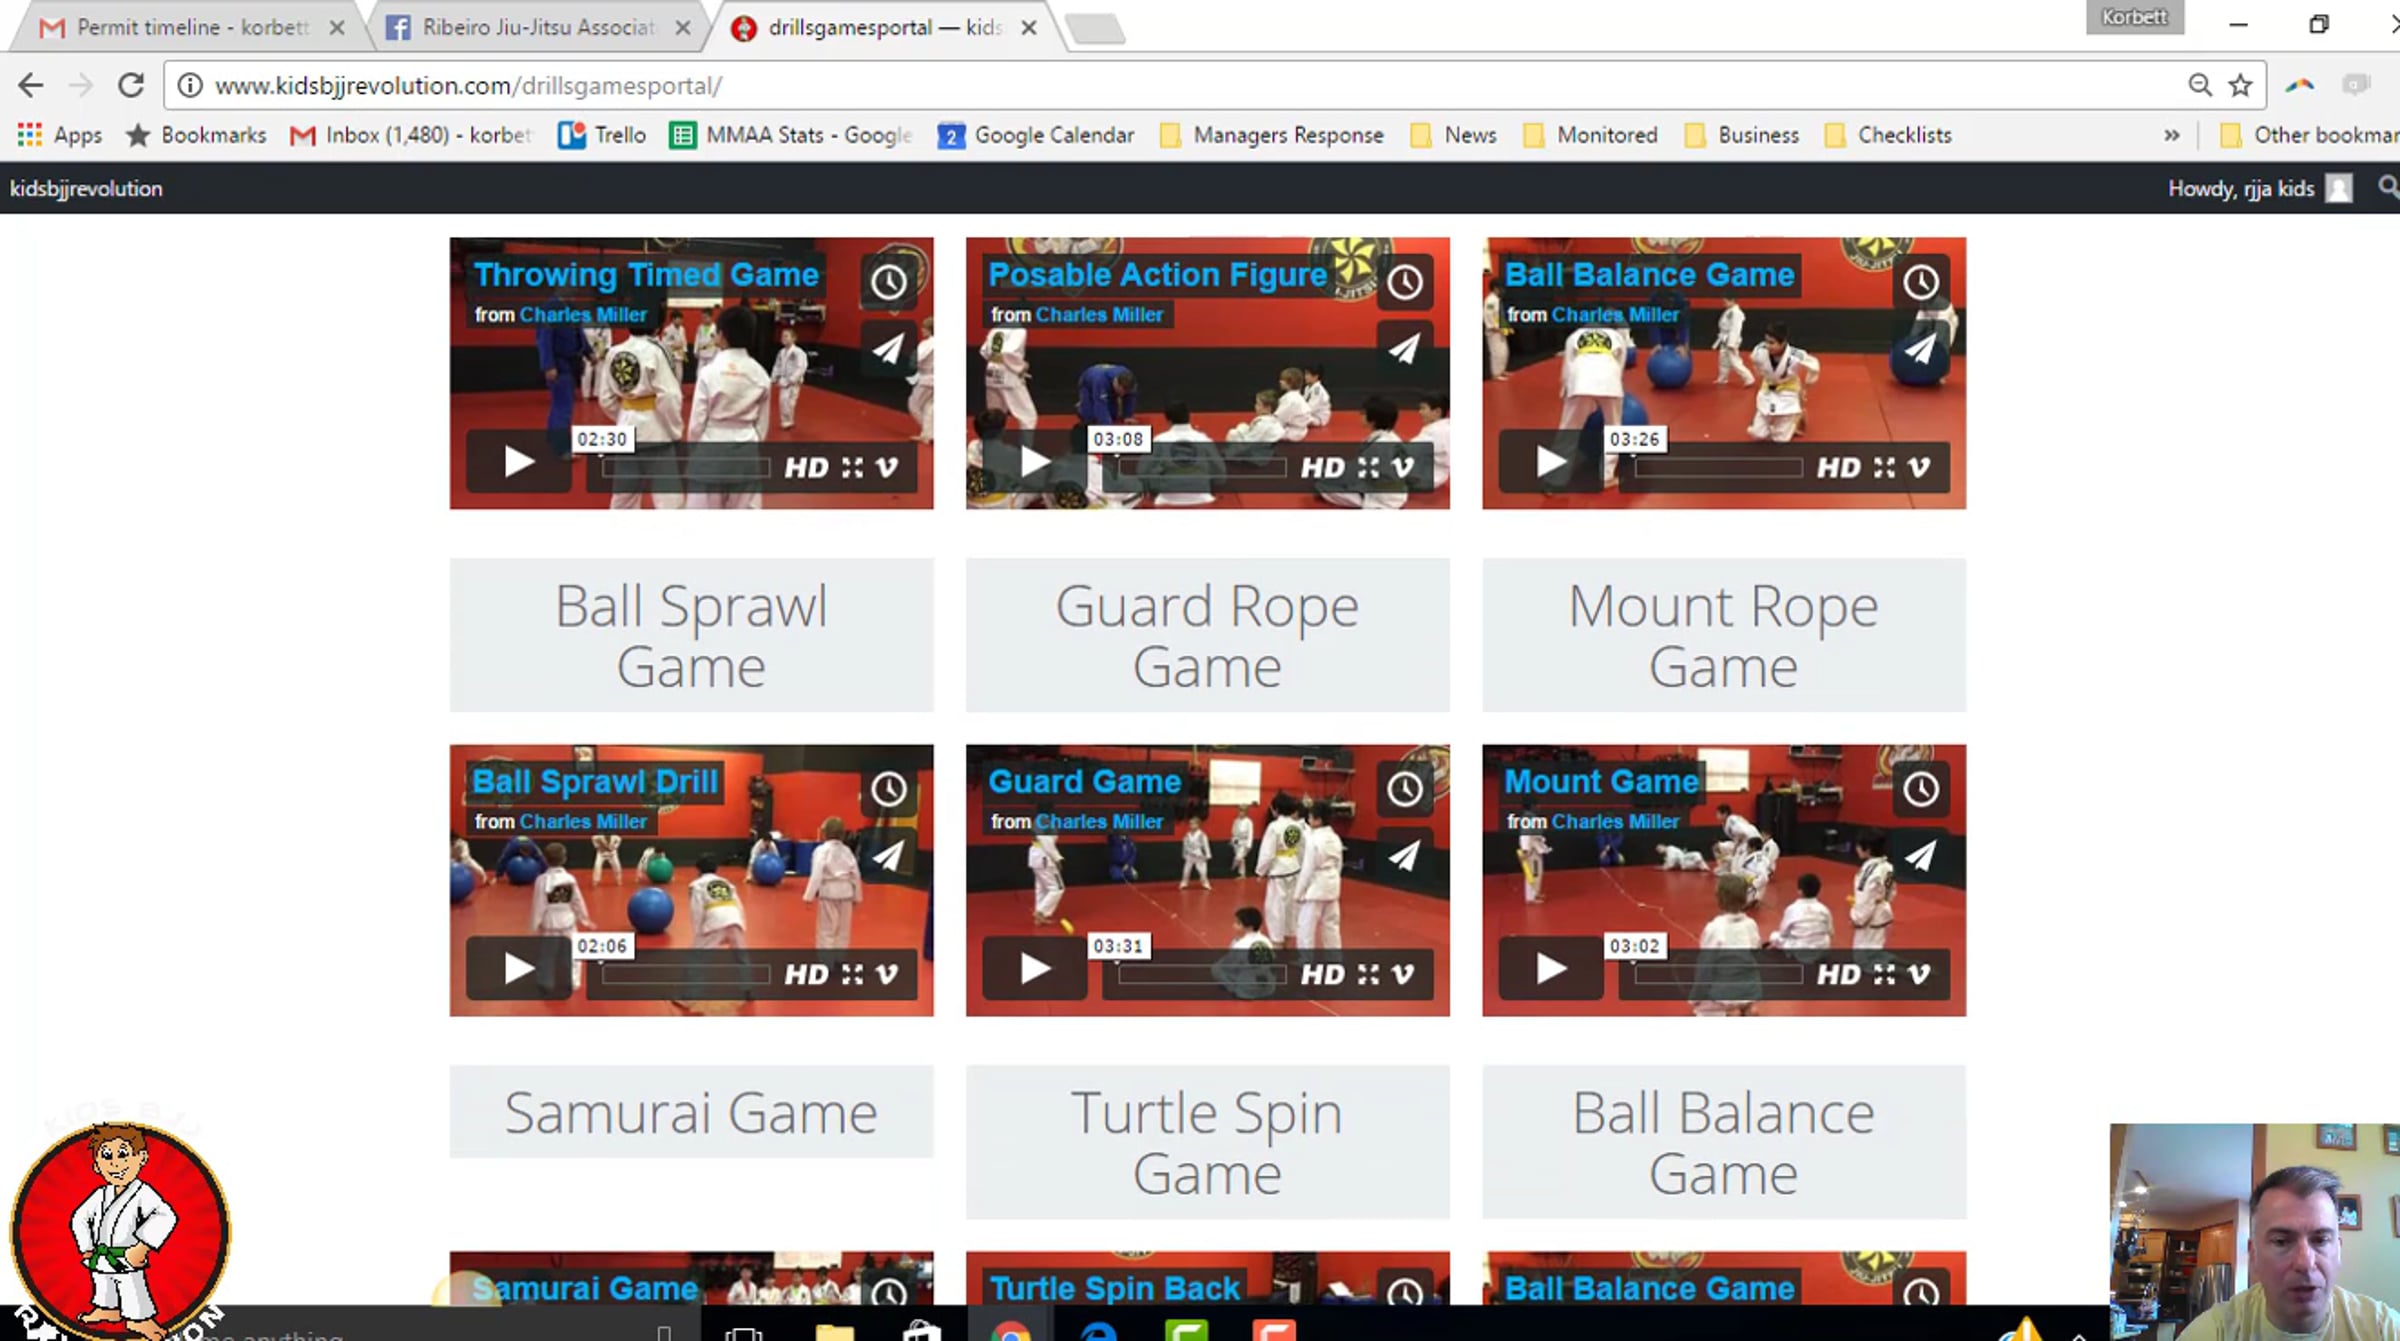
Task: Add Guard Game to Watch Later
Action: coord(1404,789)
